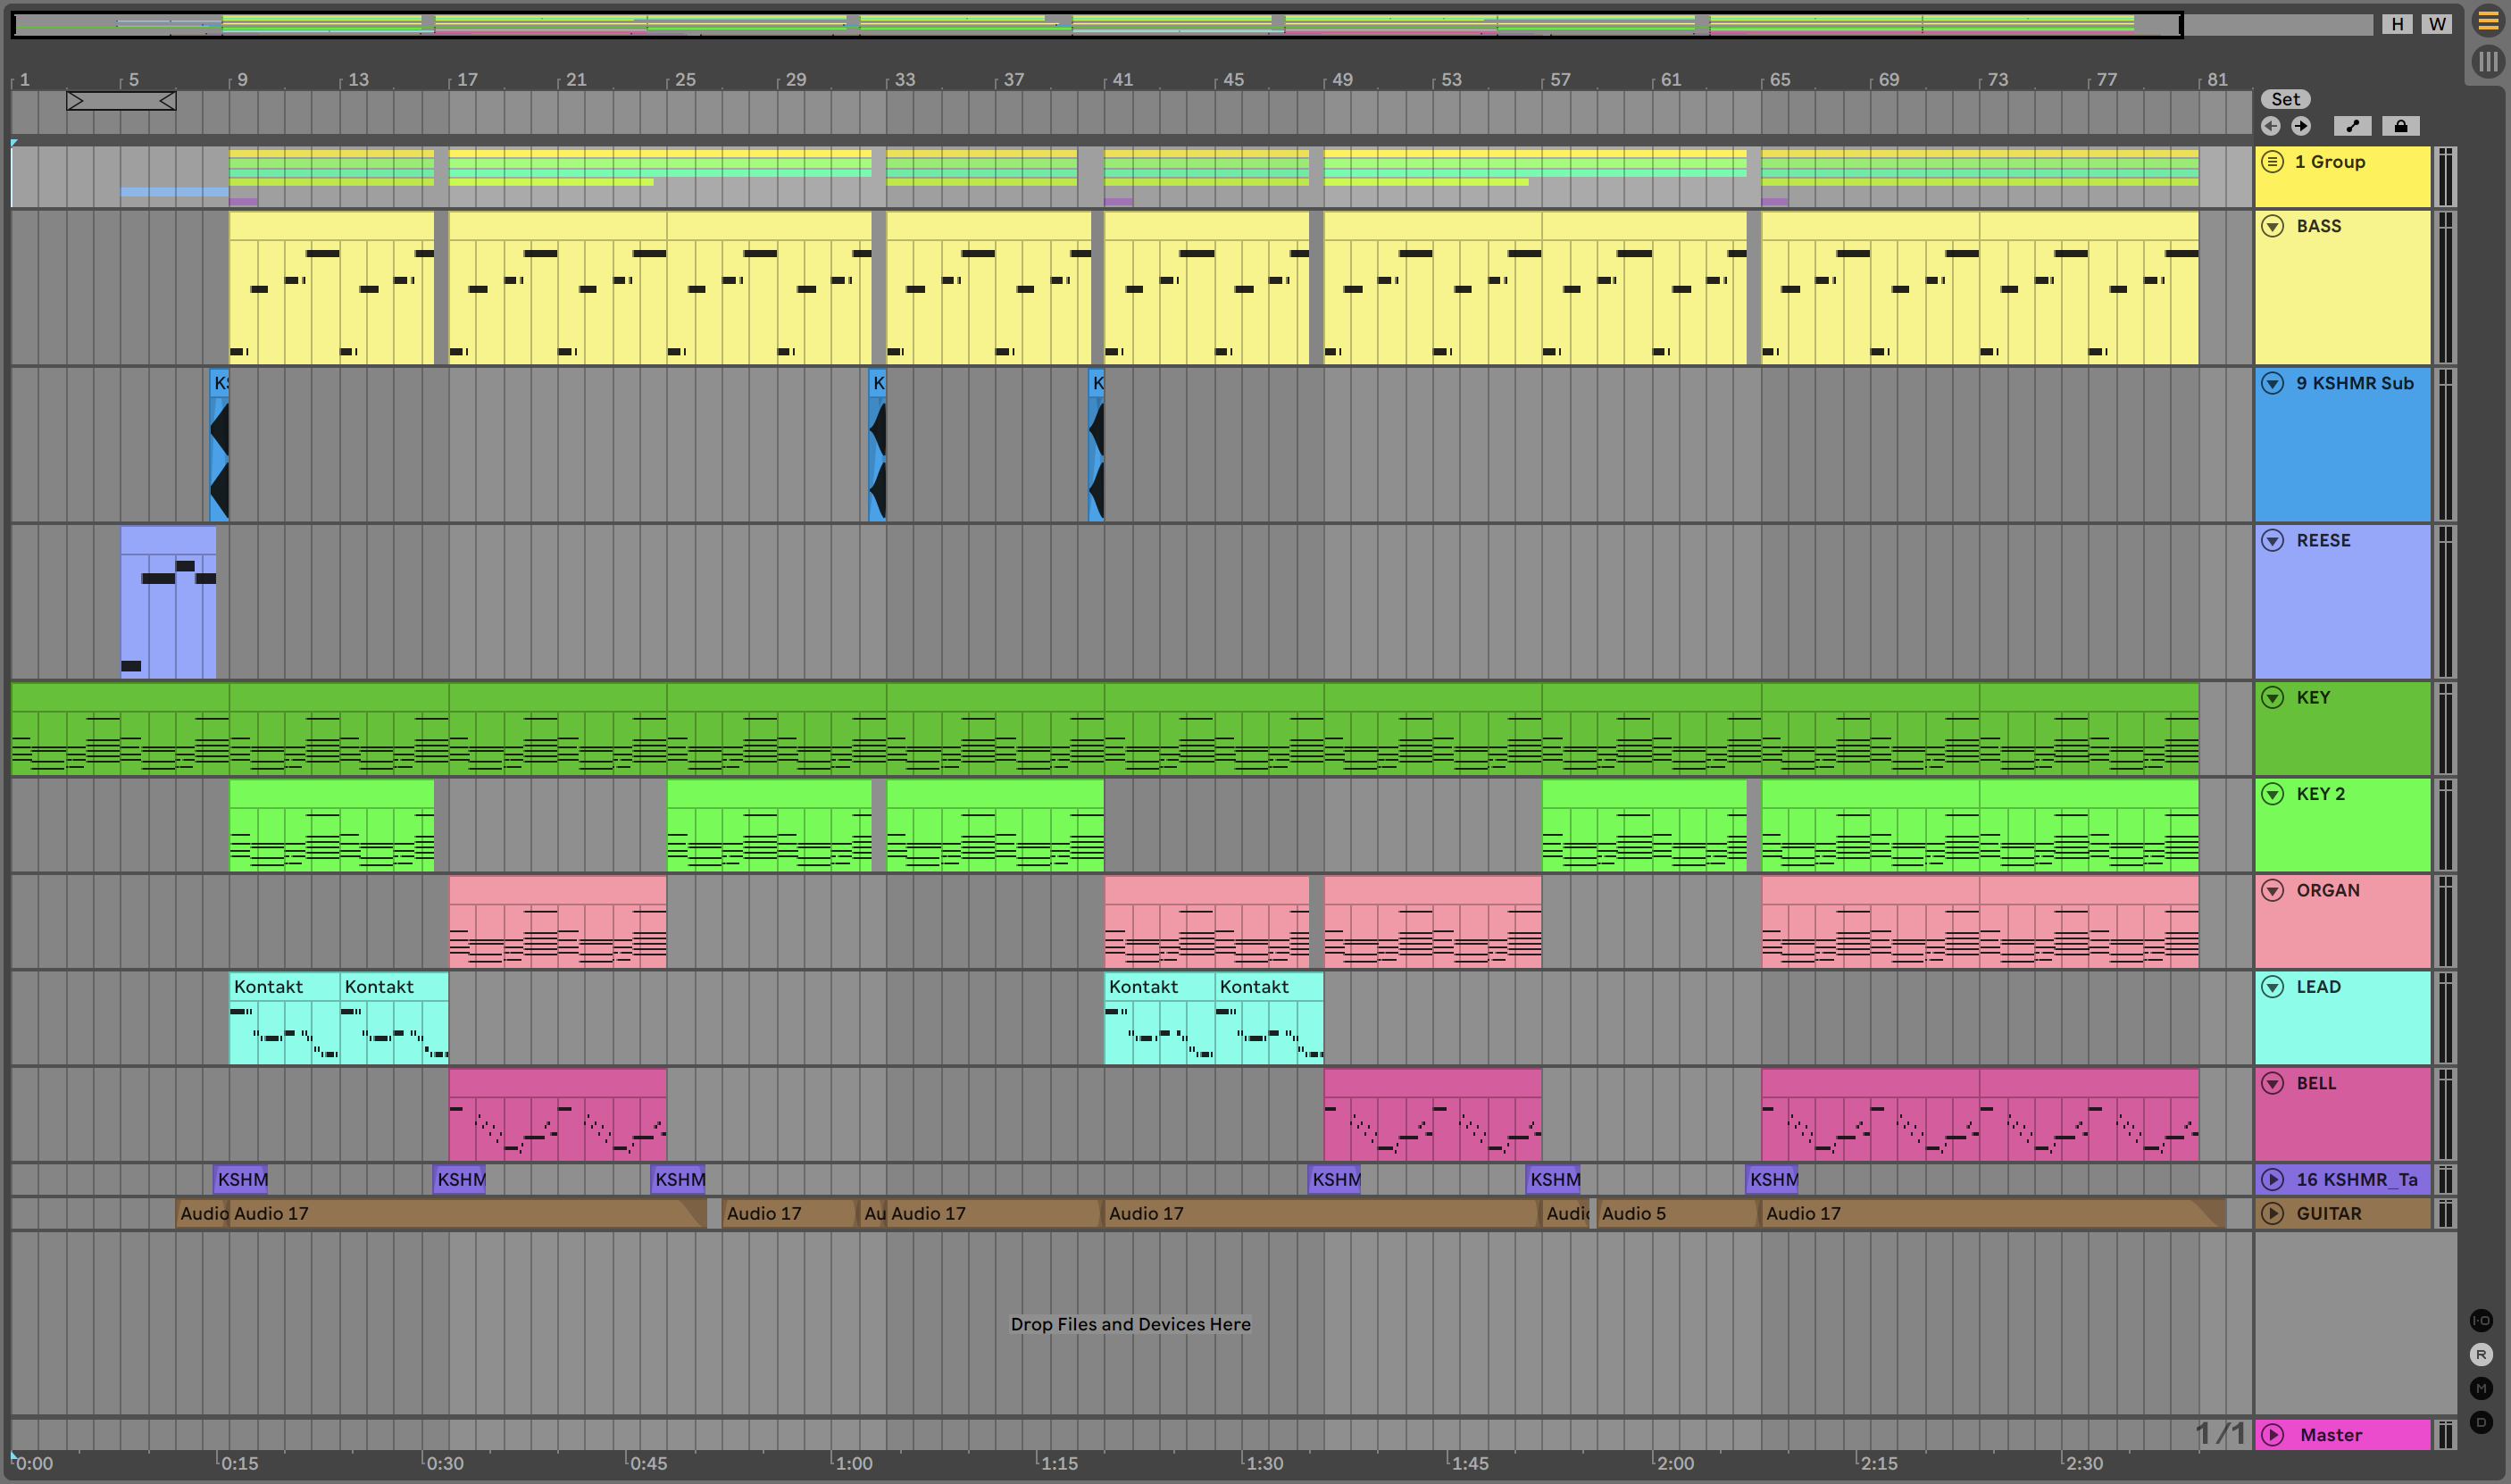Click the 1 Group fold icon
Screen dimensions: 2511x1484
point(2273,162)
